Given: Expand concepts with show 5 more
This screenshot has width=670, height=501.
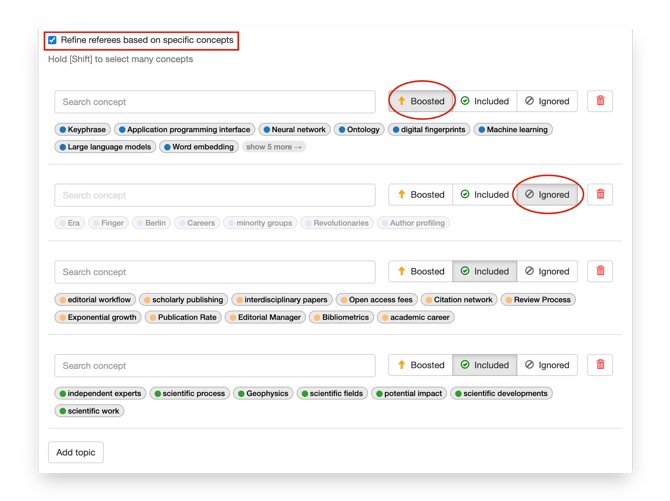Looking at the screenshot, I should point(273,147).
